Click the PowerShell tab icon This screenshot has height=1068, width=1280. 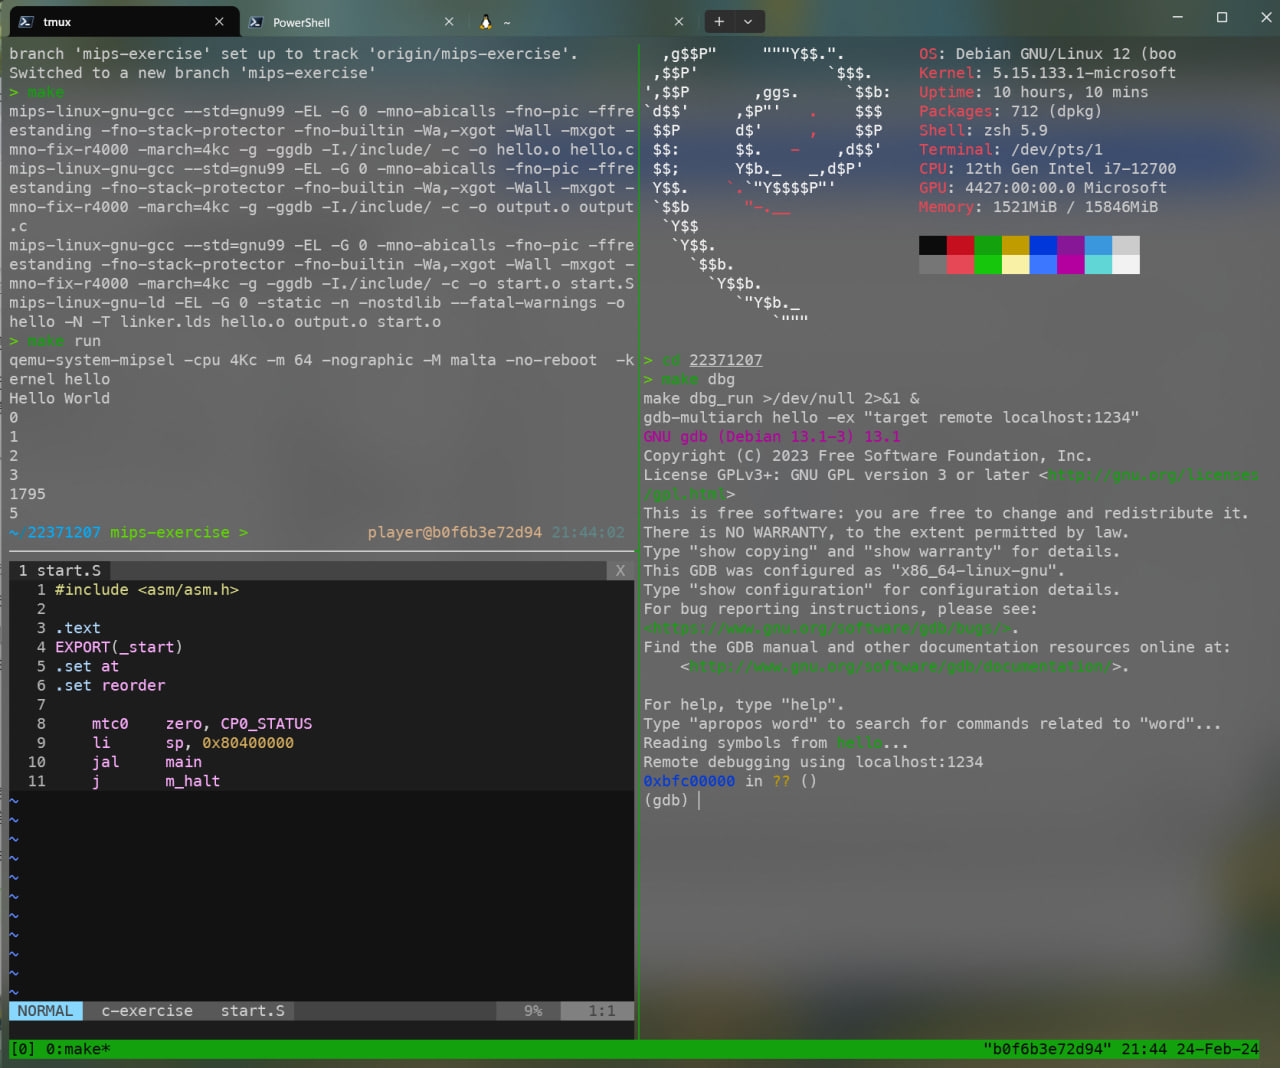pos(256,21)
